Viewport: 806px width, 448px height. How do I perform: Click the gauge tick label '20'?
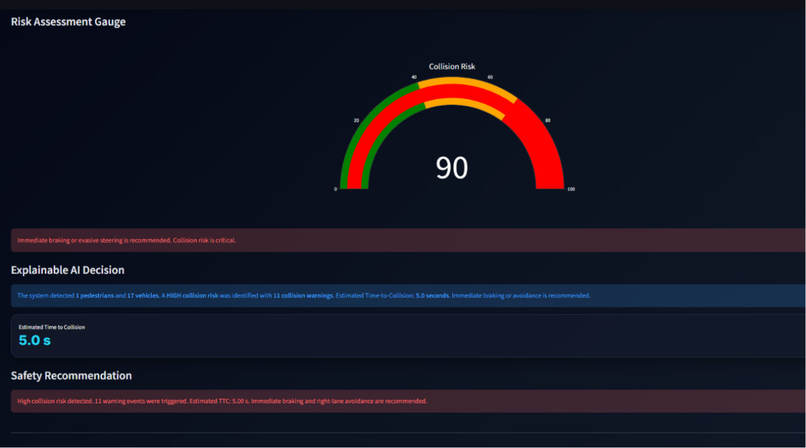point(356,120)
